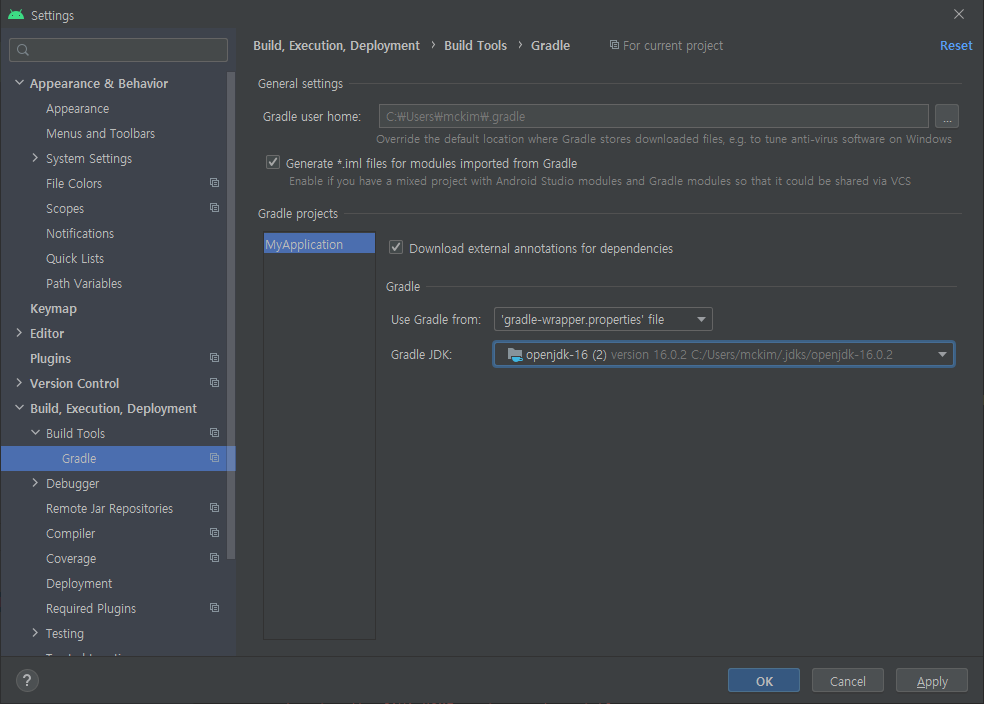Select Quick Lists settings
The image size is (984, 704).
click(75, 259)
